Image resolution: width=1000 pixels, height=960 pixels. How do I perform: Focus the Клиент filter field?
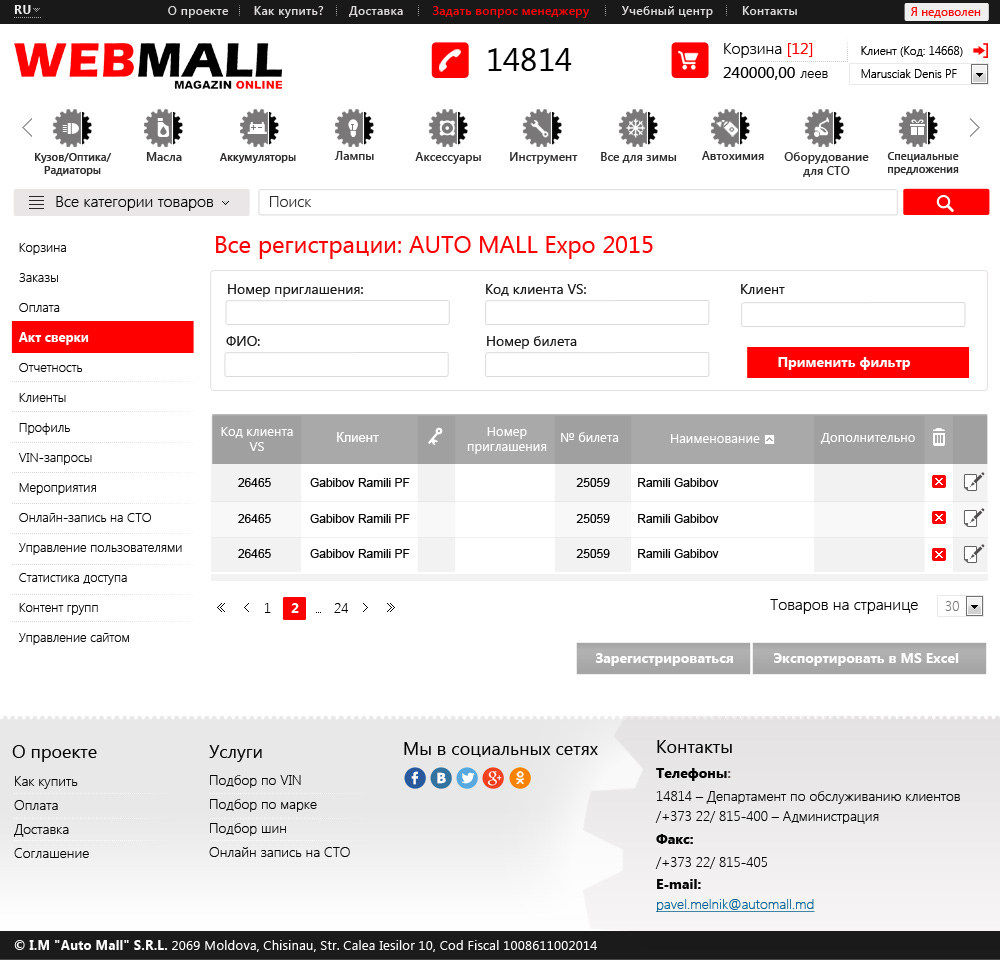853,314
